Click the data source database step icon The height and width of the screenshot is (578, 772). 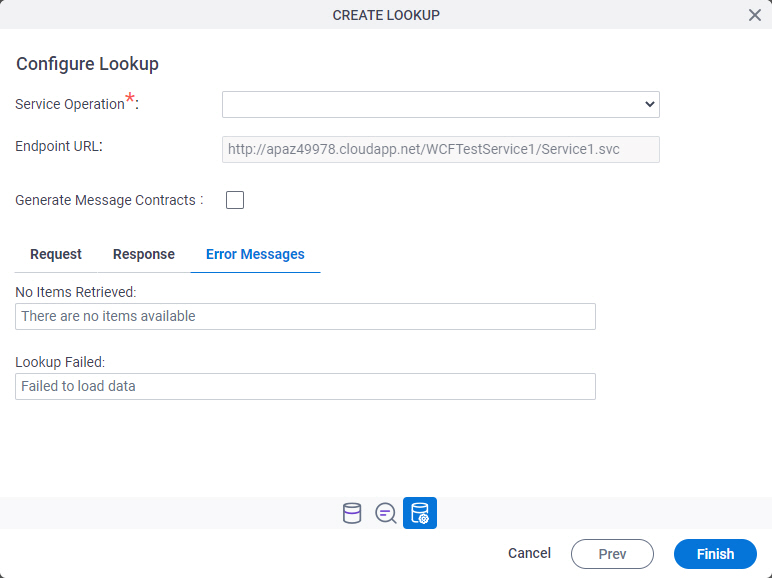(x=352, y=513)
